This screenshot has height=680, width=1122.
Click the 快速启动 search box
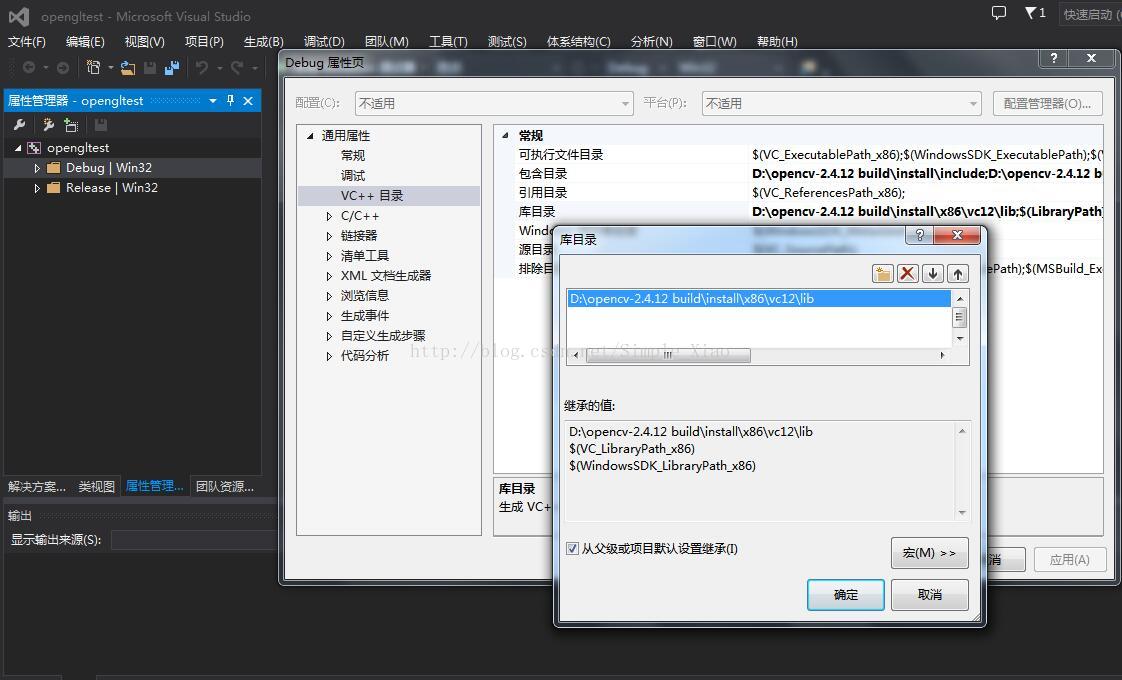click(x=1090, y=14)
